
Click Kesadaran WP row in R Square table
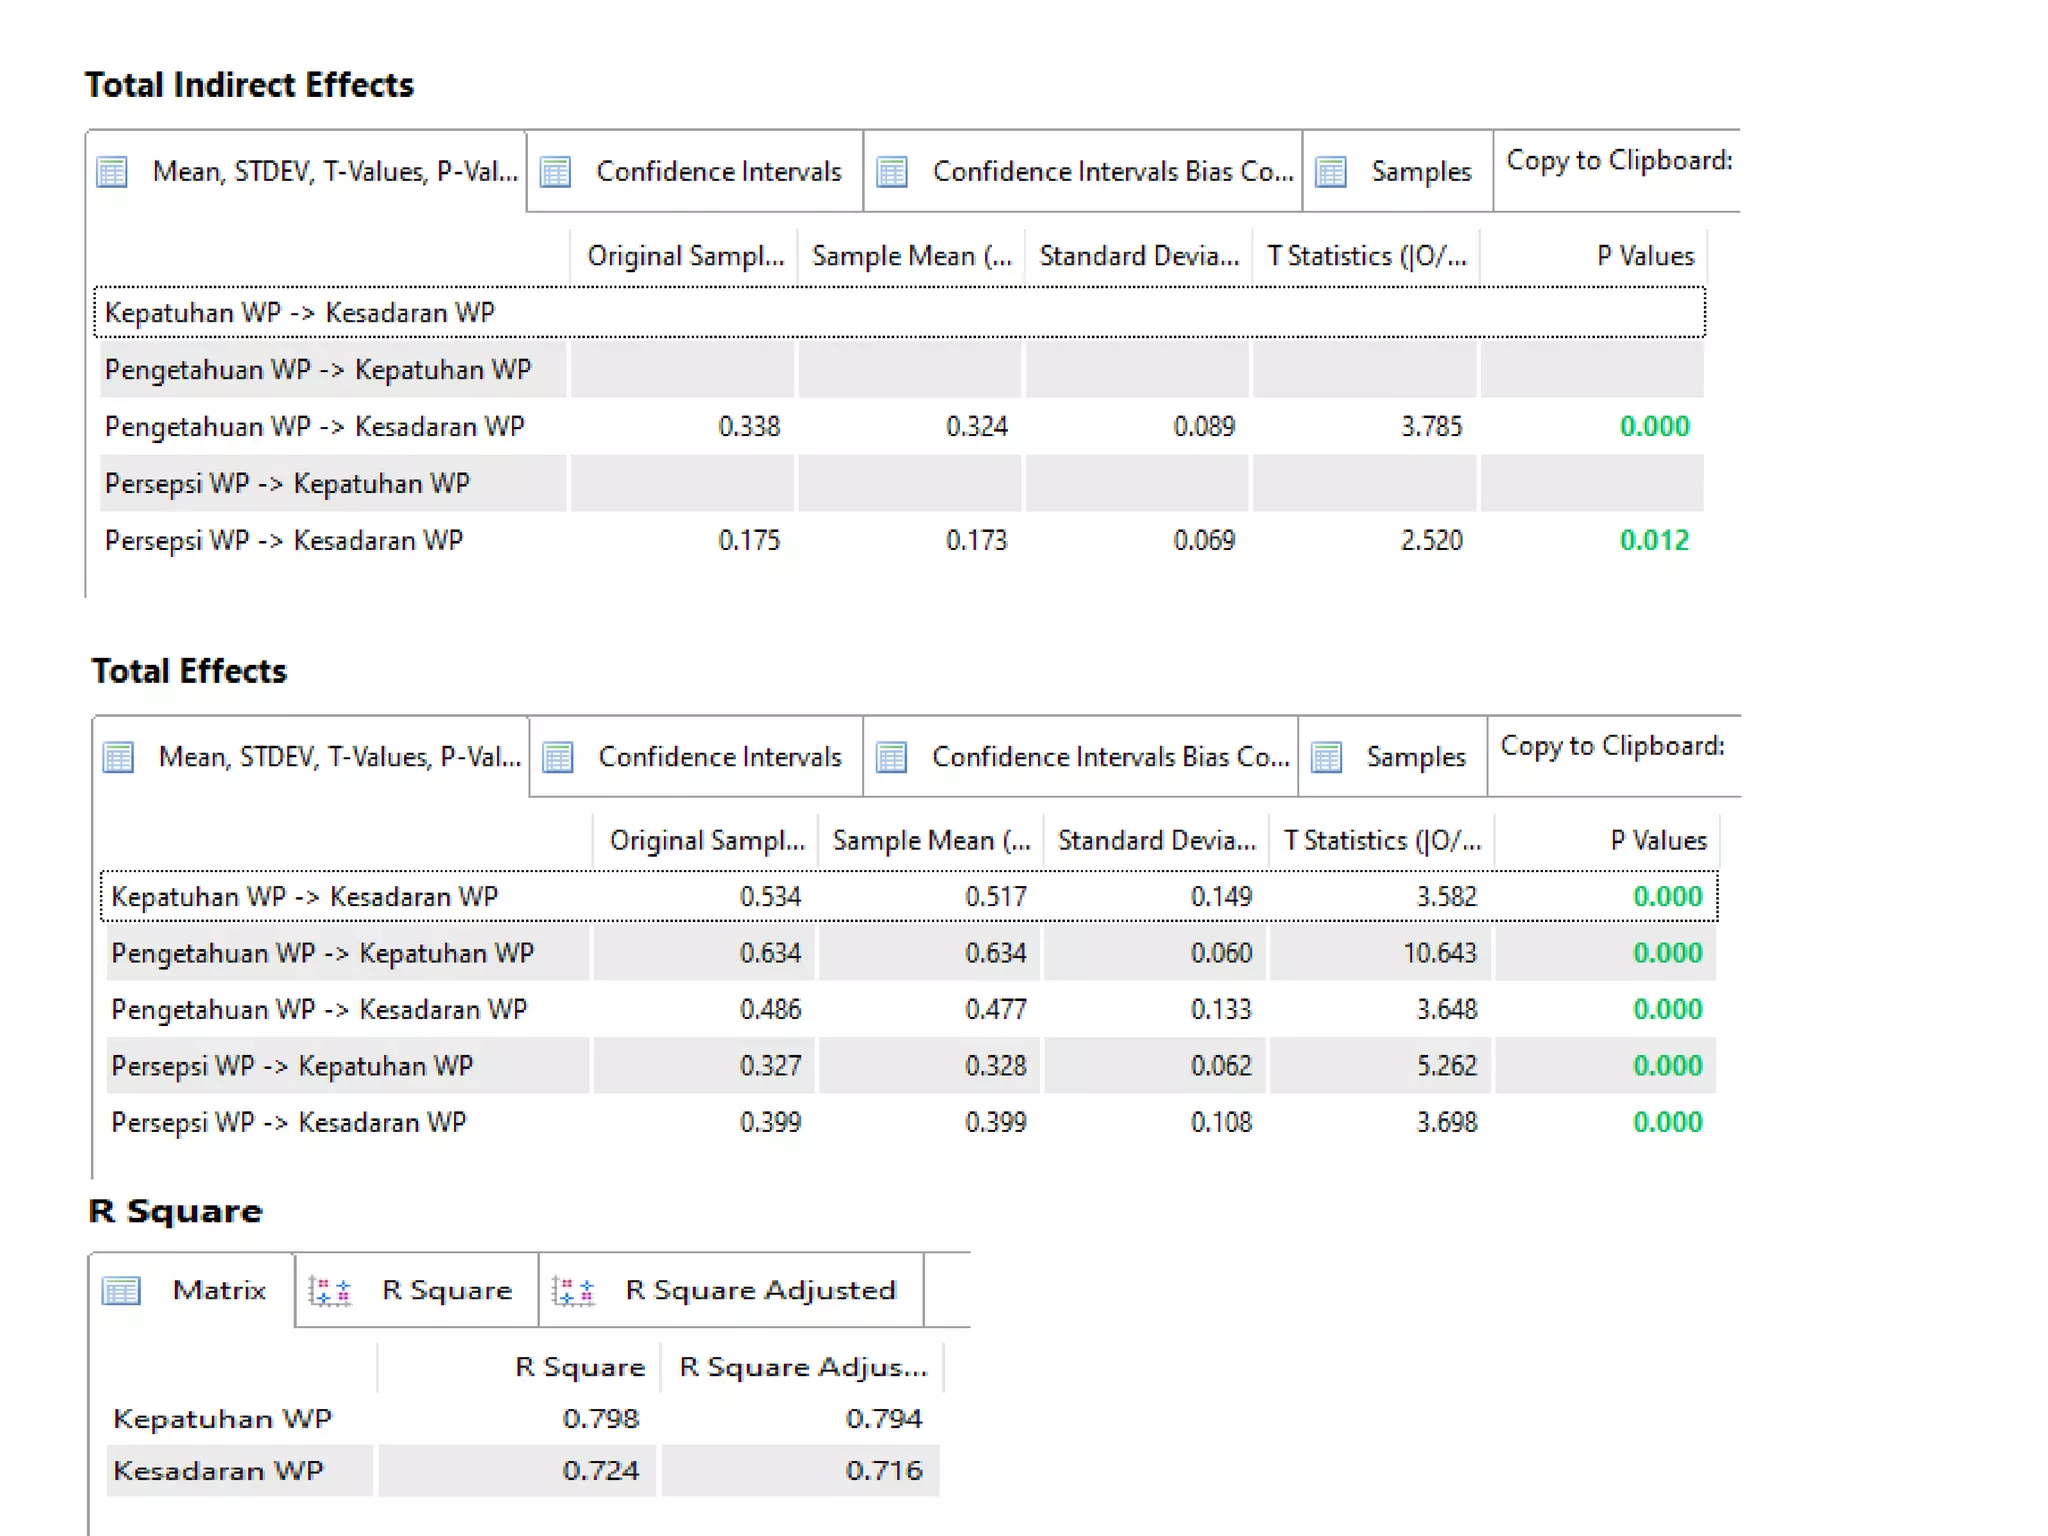[219, 1471]
